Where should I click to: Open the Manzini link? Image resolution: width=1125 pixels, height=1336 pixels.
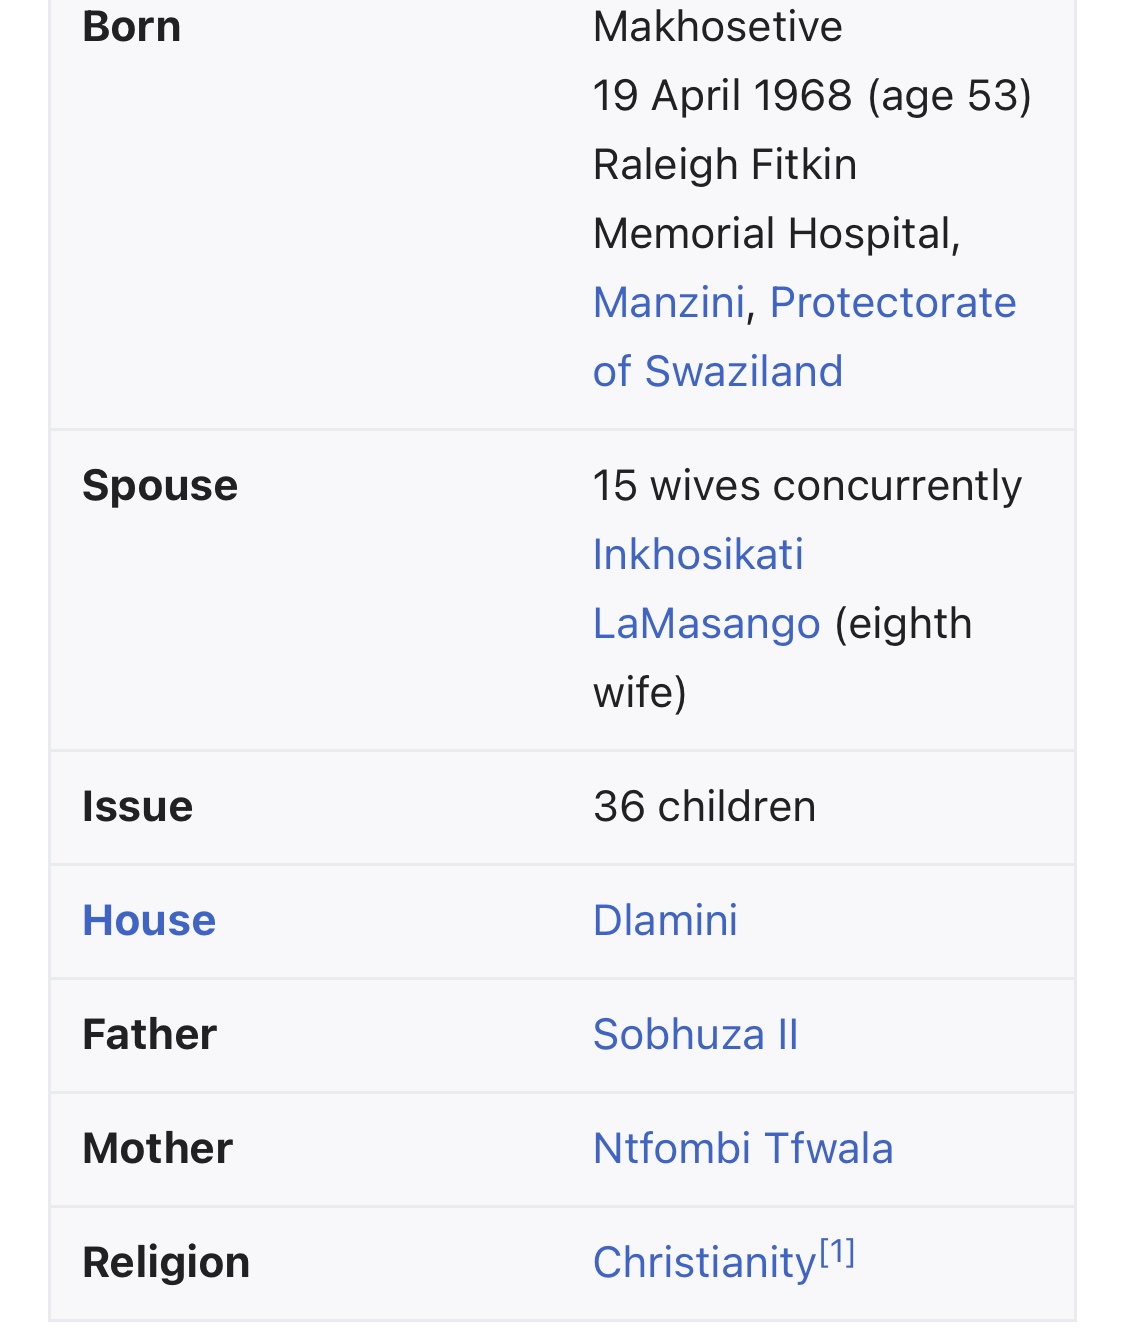(x=668, y=302)
